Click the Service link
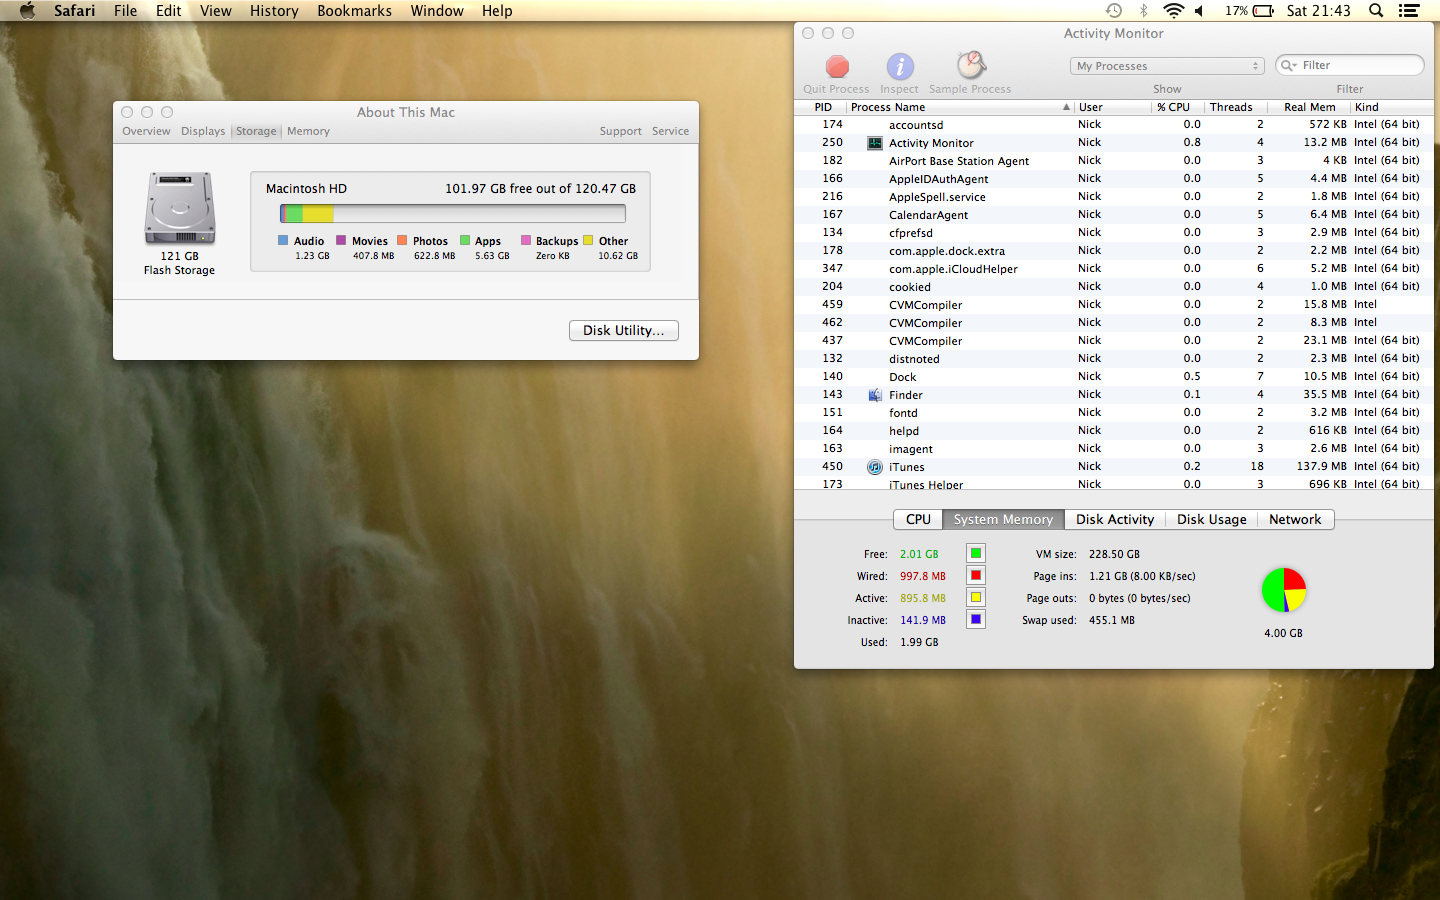This screenshot has width=1440, height=900. [x=671, y=131]
